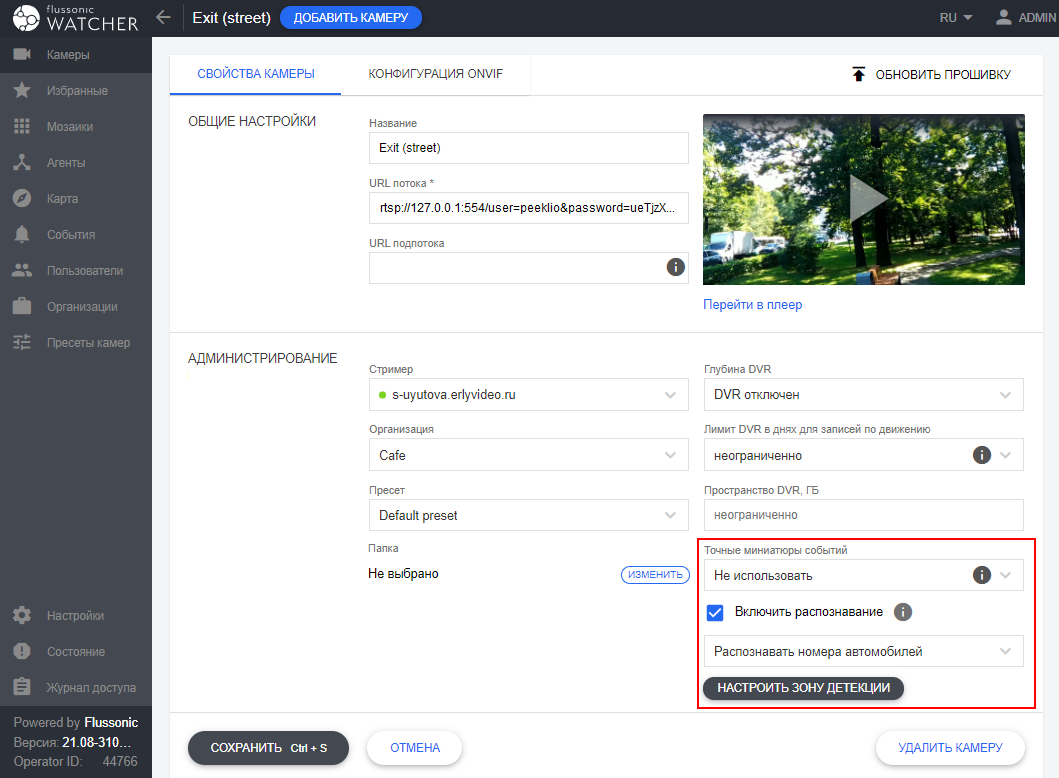This screenshot has width=1059, height=778.
Task: Select the camera properties tab
Action: (x=256, y=74)
